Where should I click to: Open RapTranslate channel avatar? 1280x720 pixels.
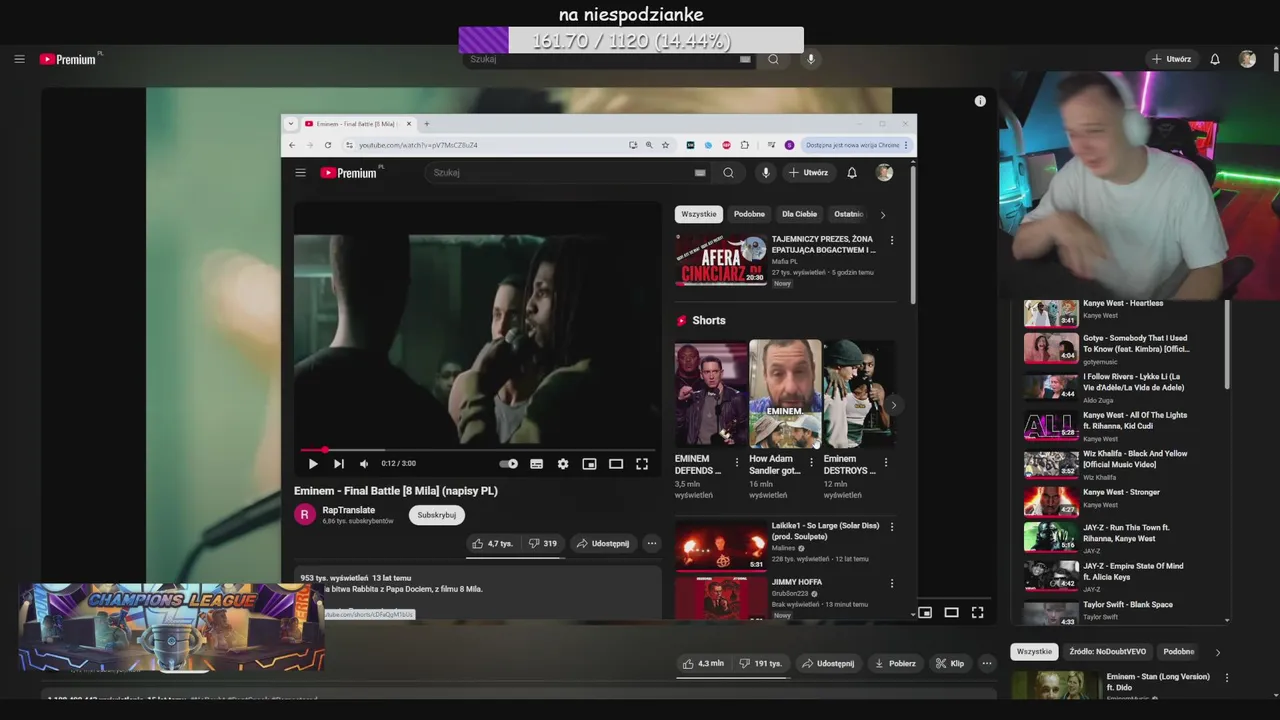(x=304, y=515)
